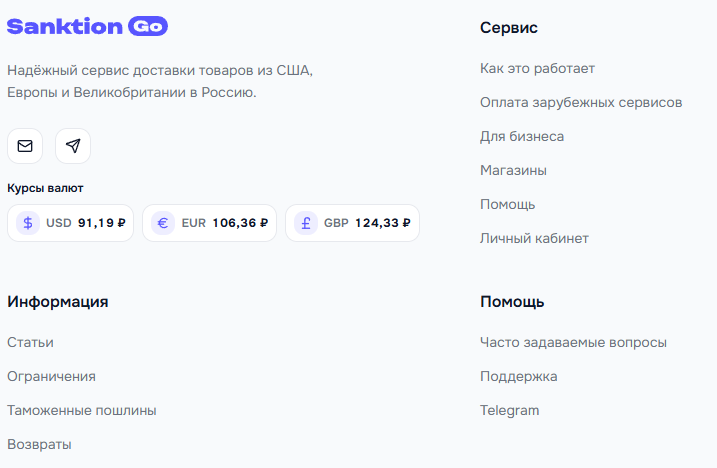Open the email envelope icon

click(x=25, y=146)
